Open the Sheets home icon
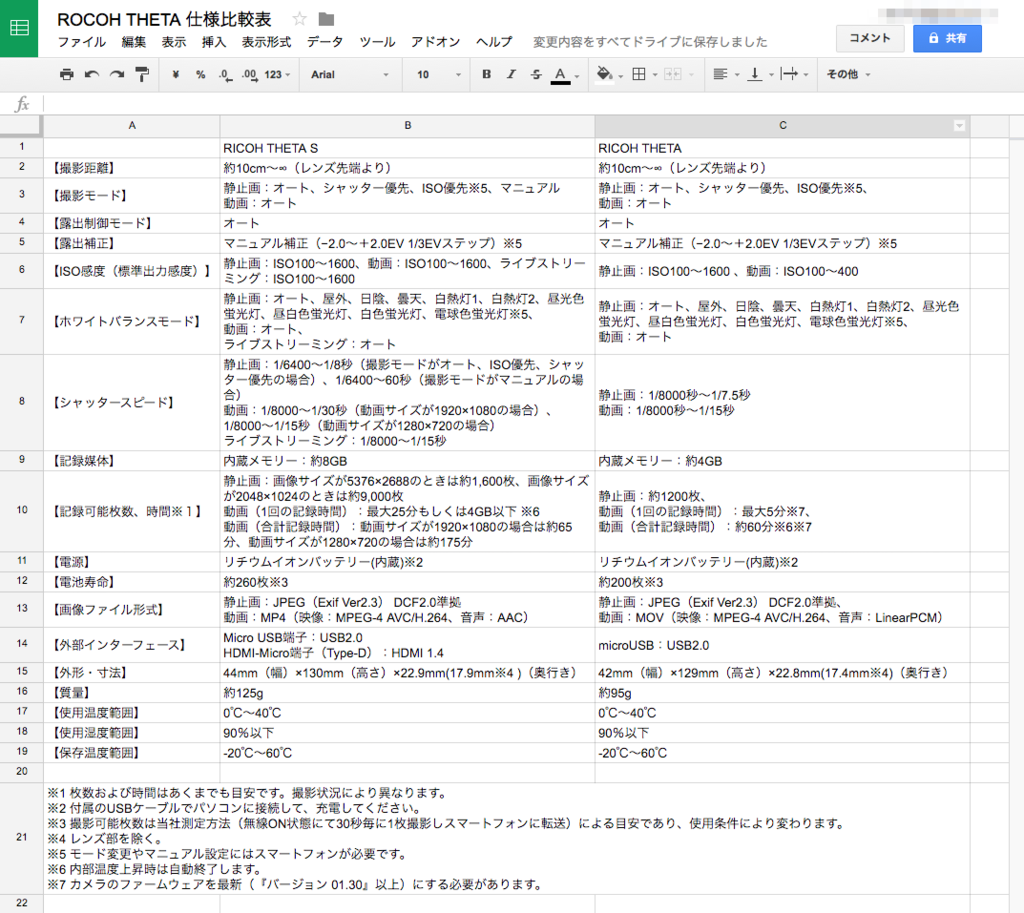Viewport: 1024px width, 913px height. 19,28
